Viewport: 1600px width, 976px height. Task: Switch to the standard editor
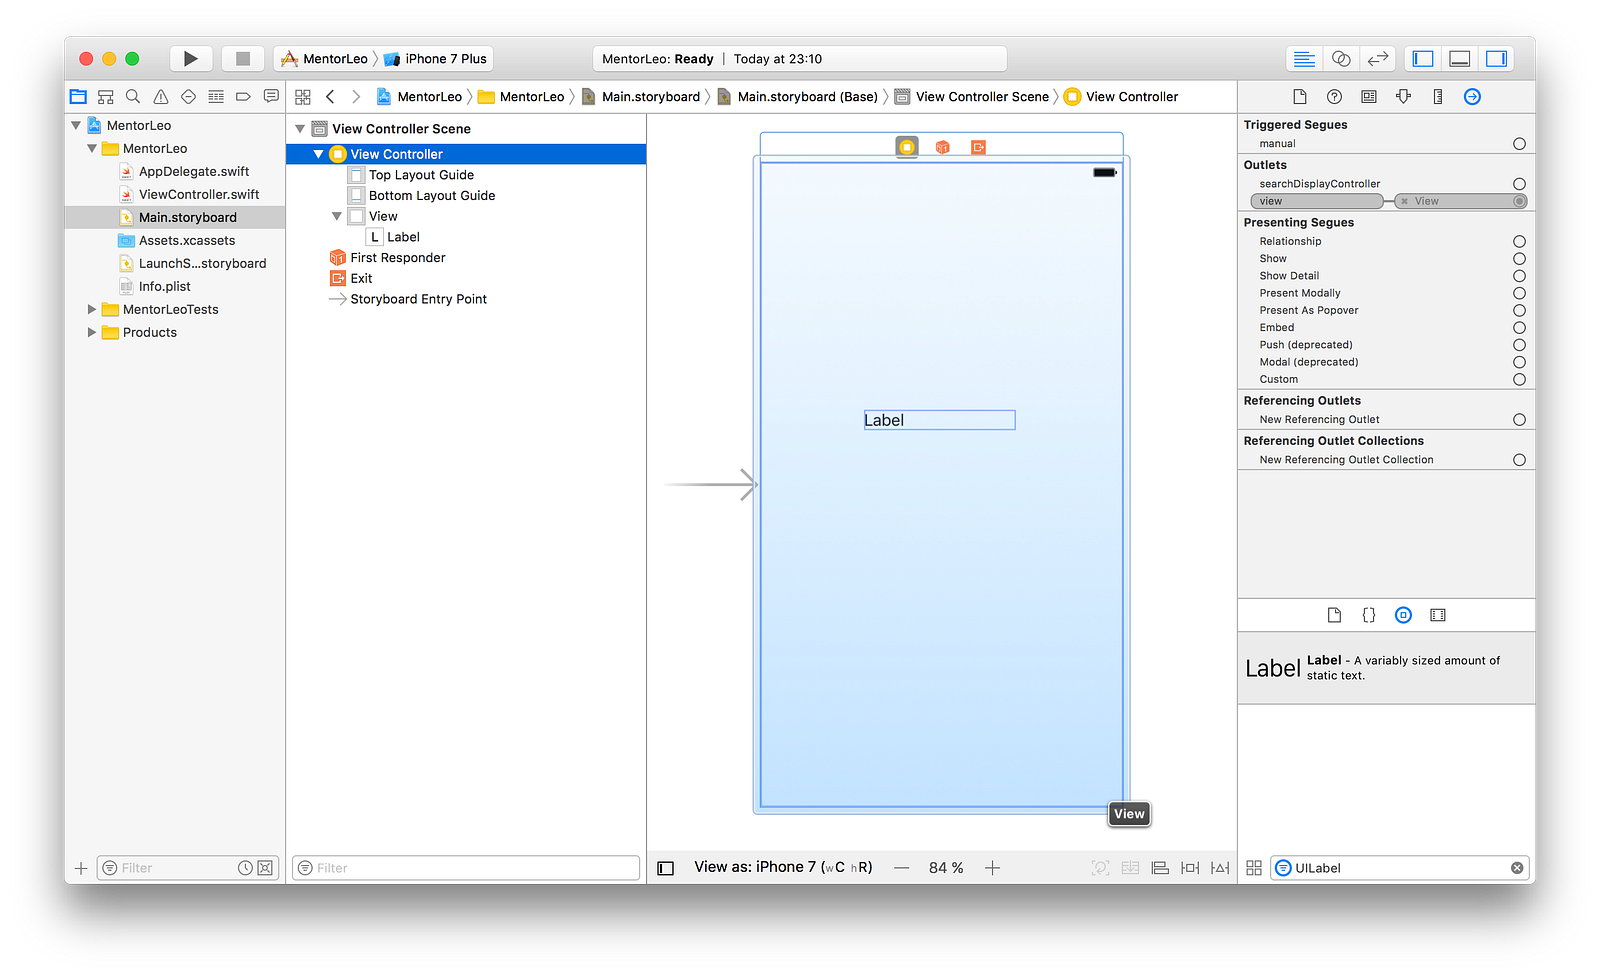(x=1304, y=59)
